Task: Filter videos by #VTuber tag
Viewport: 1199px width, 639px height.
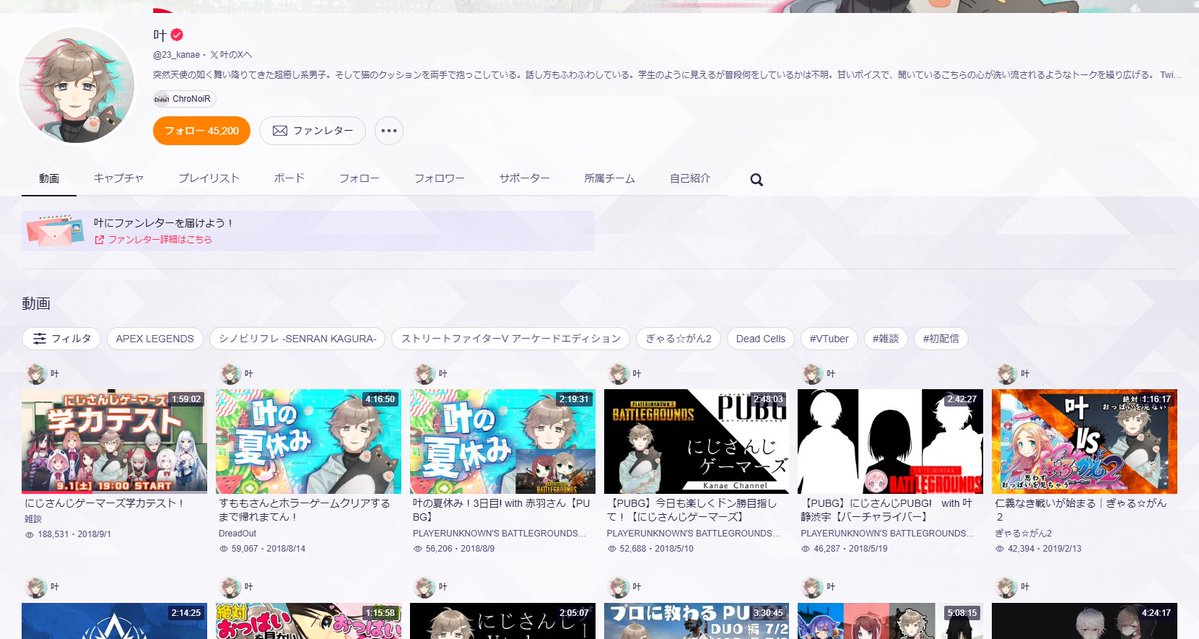Action: coord(829,339)
